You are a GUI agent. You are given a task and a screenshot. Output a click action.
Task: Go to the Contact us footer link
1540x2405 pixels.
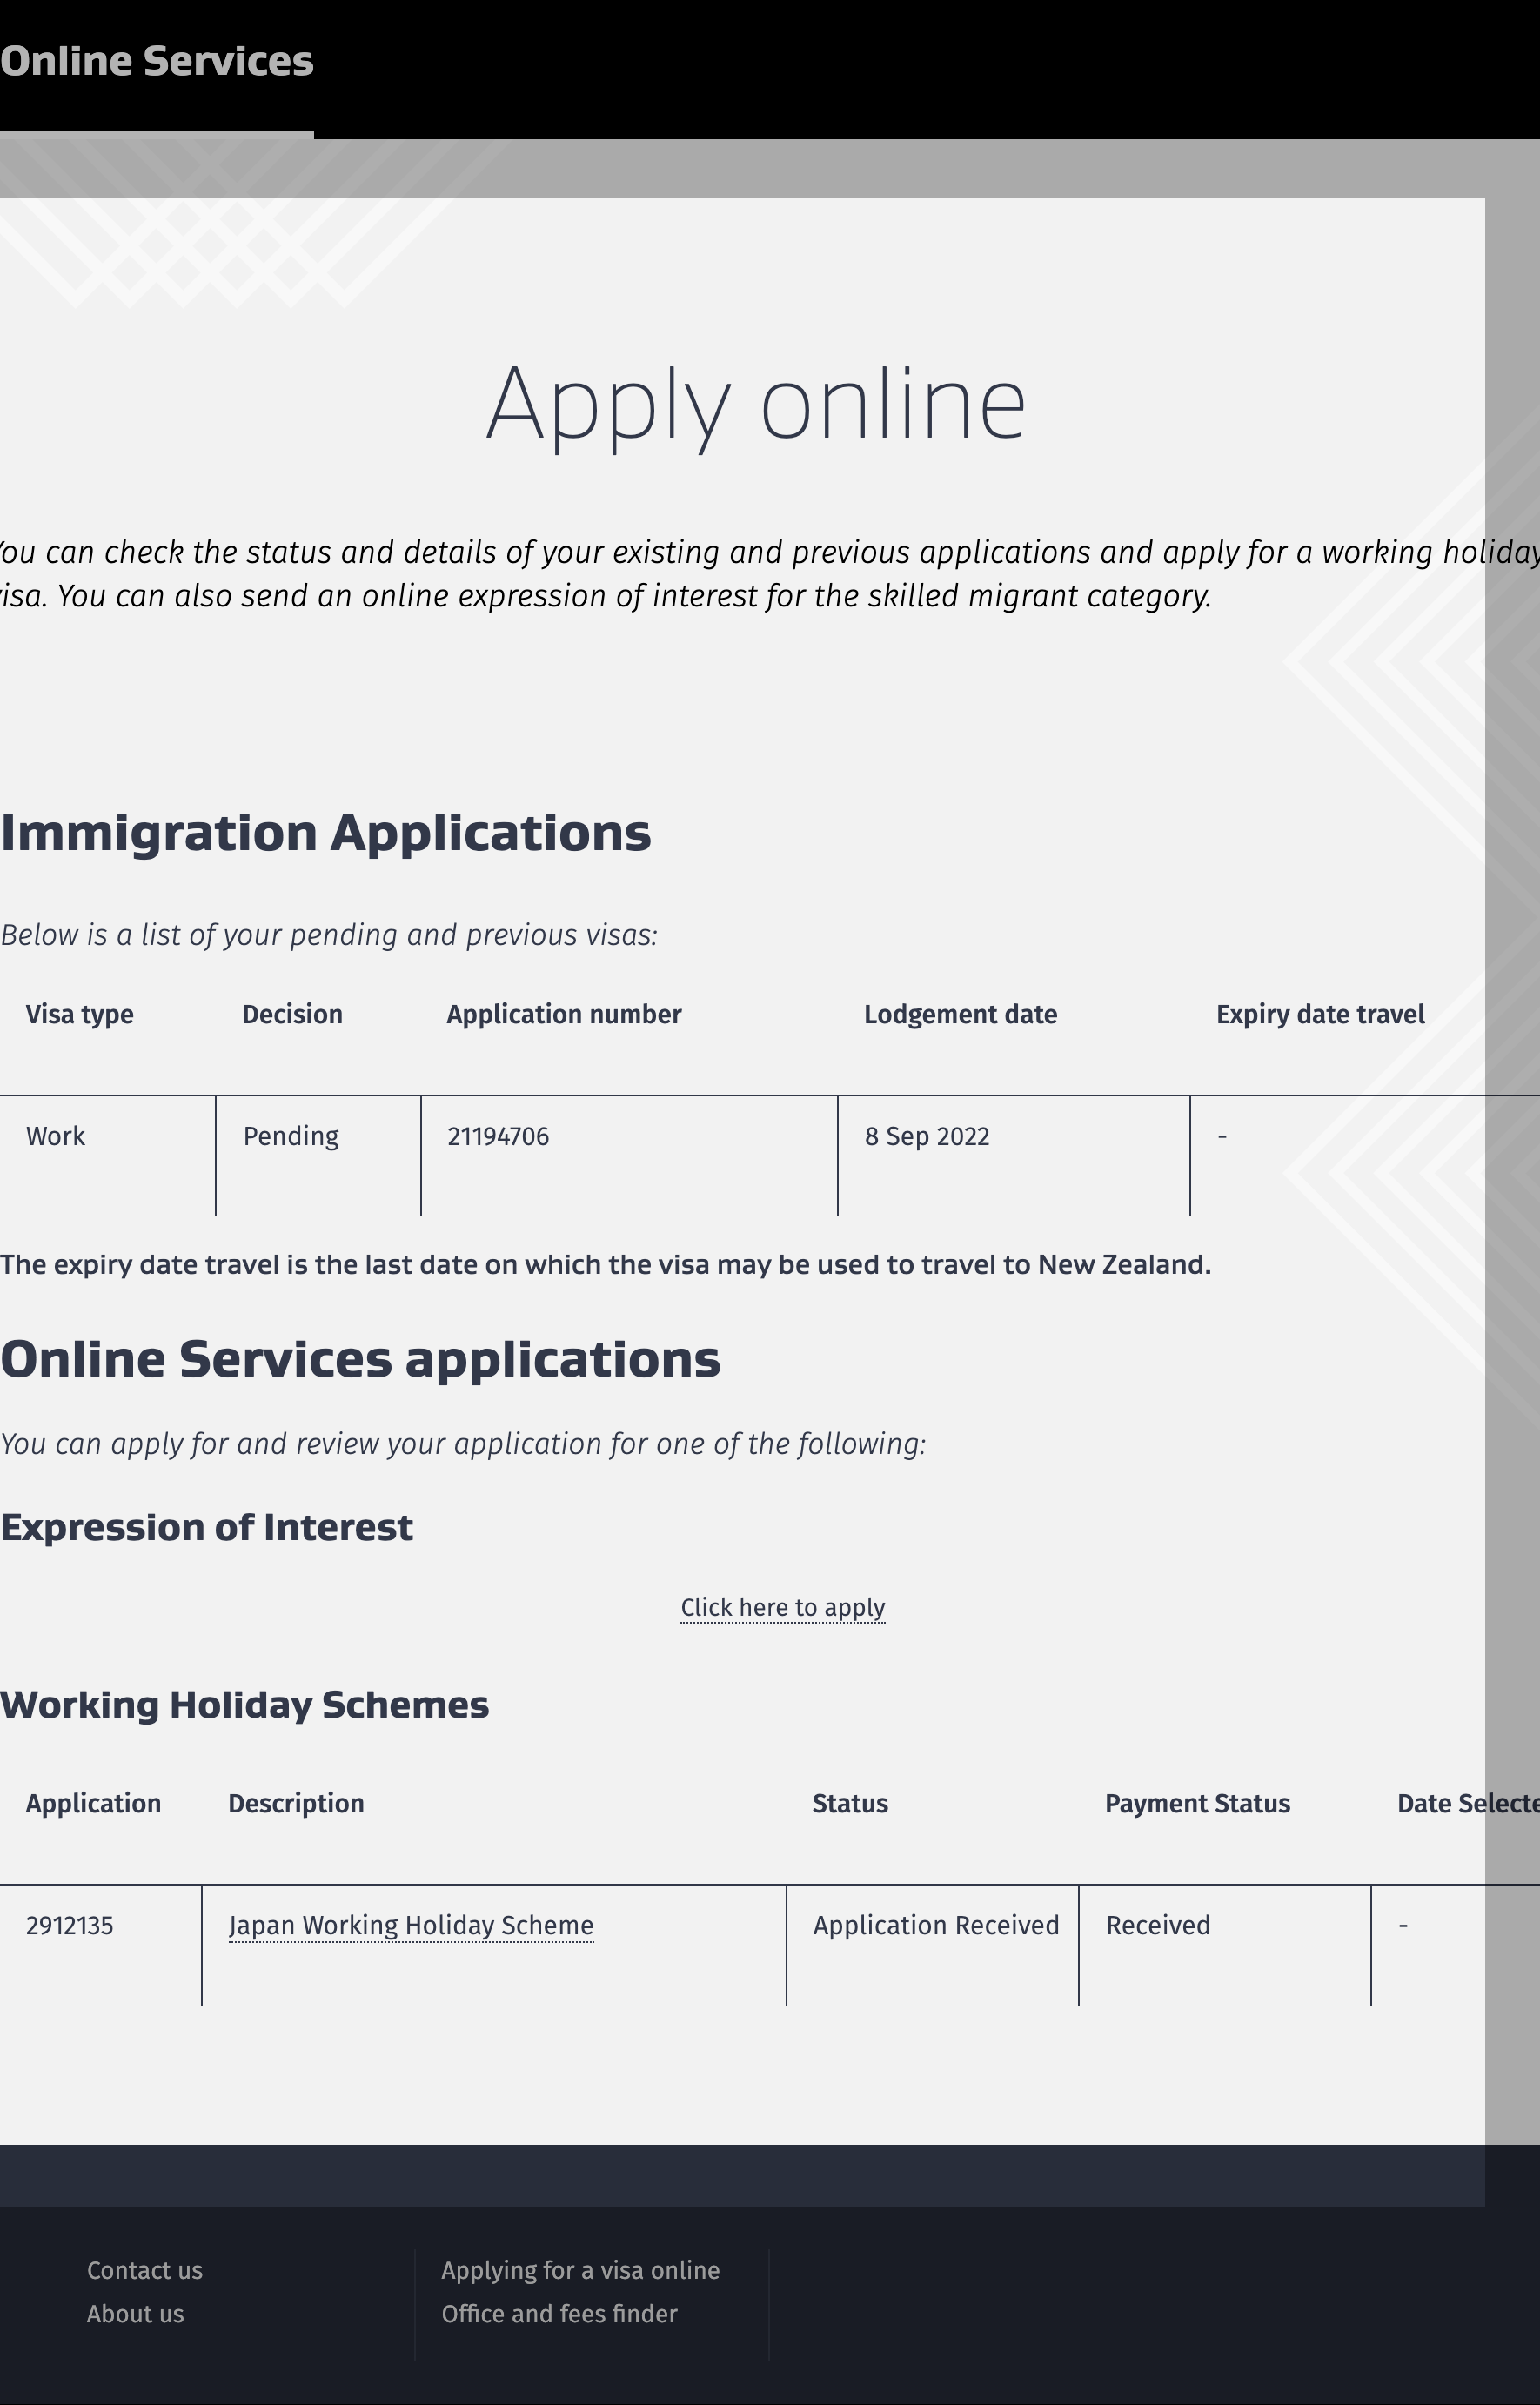point(145,2270)
